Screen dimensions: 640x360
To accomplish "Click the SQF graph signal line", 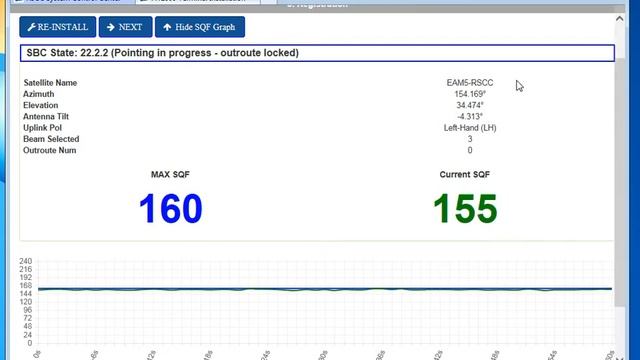I will (325, 289).
